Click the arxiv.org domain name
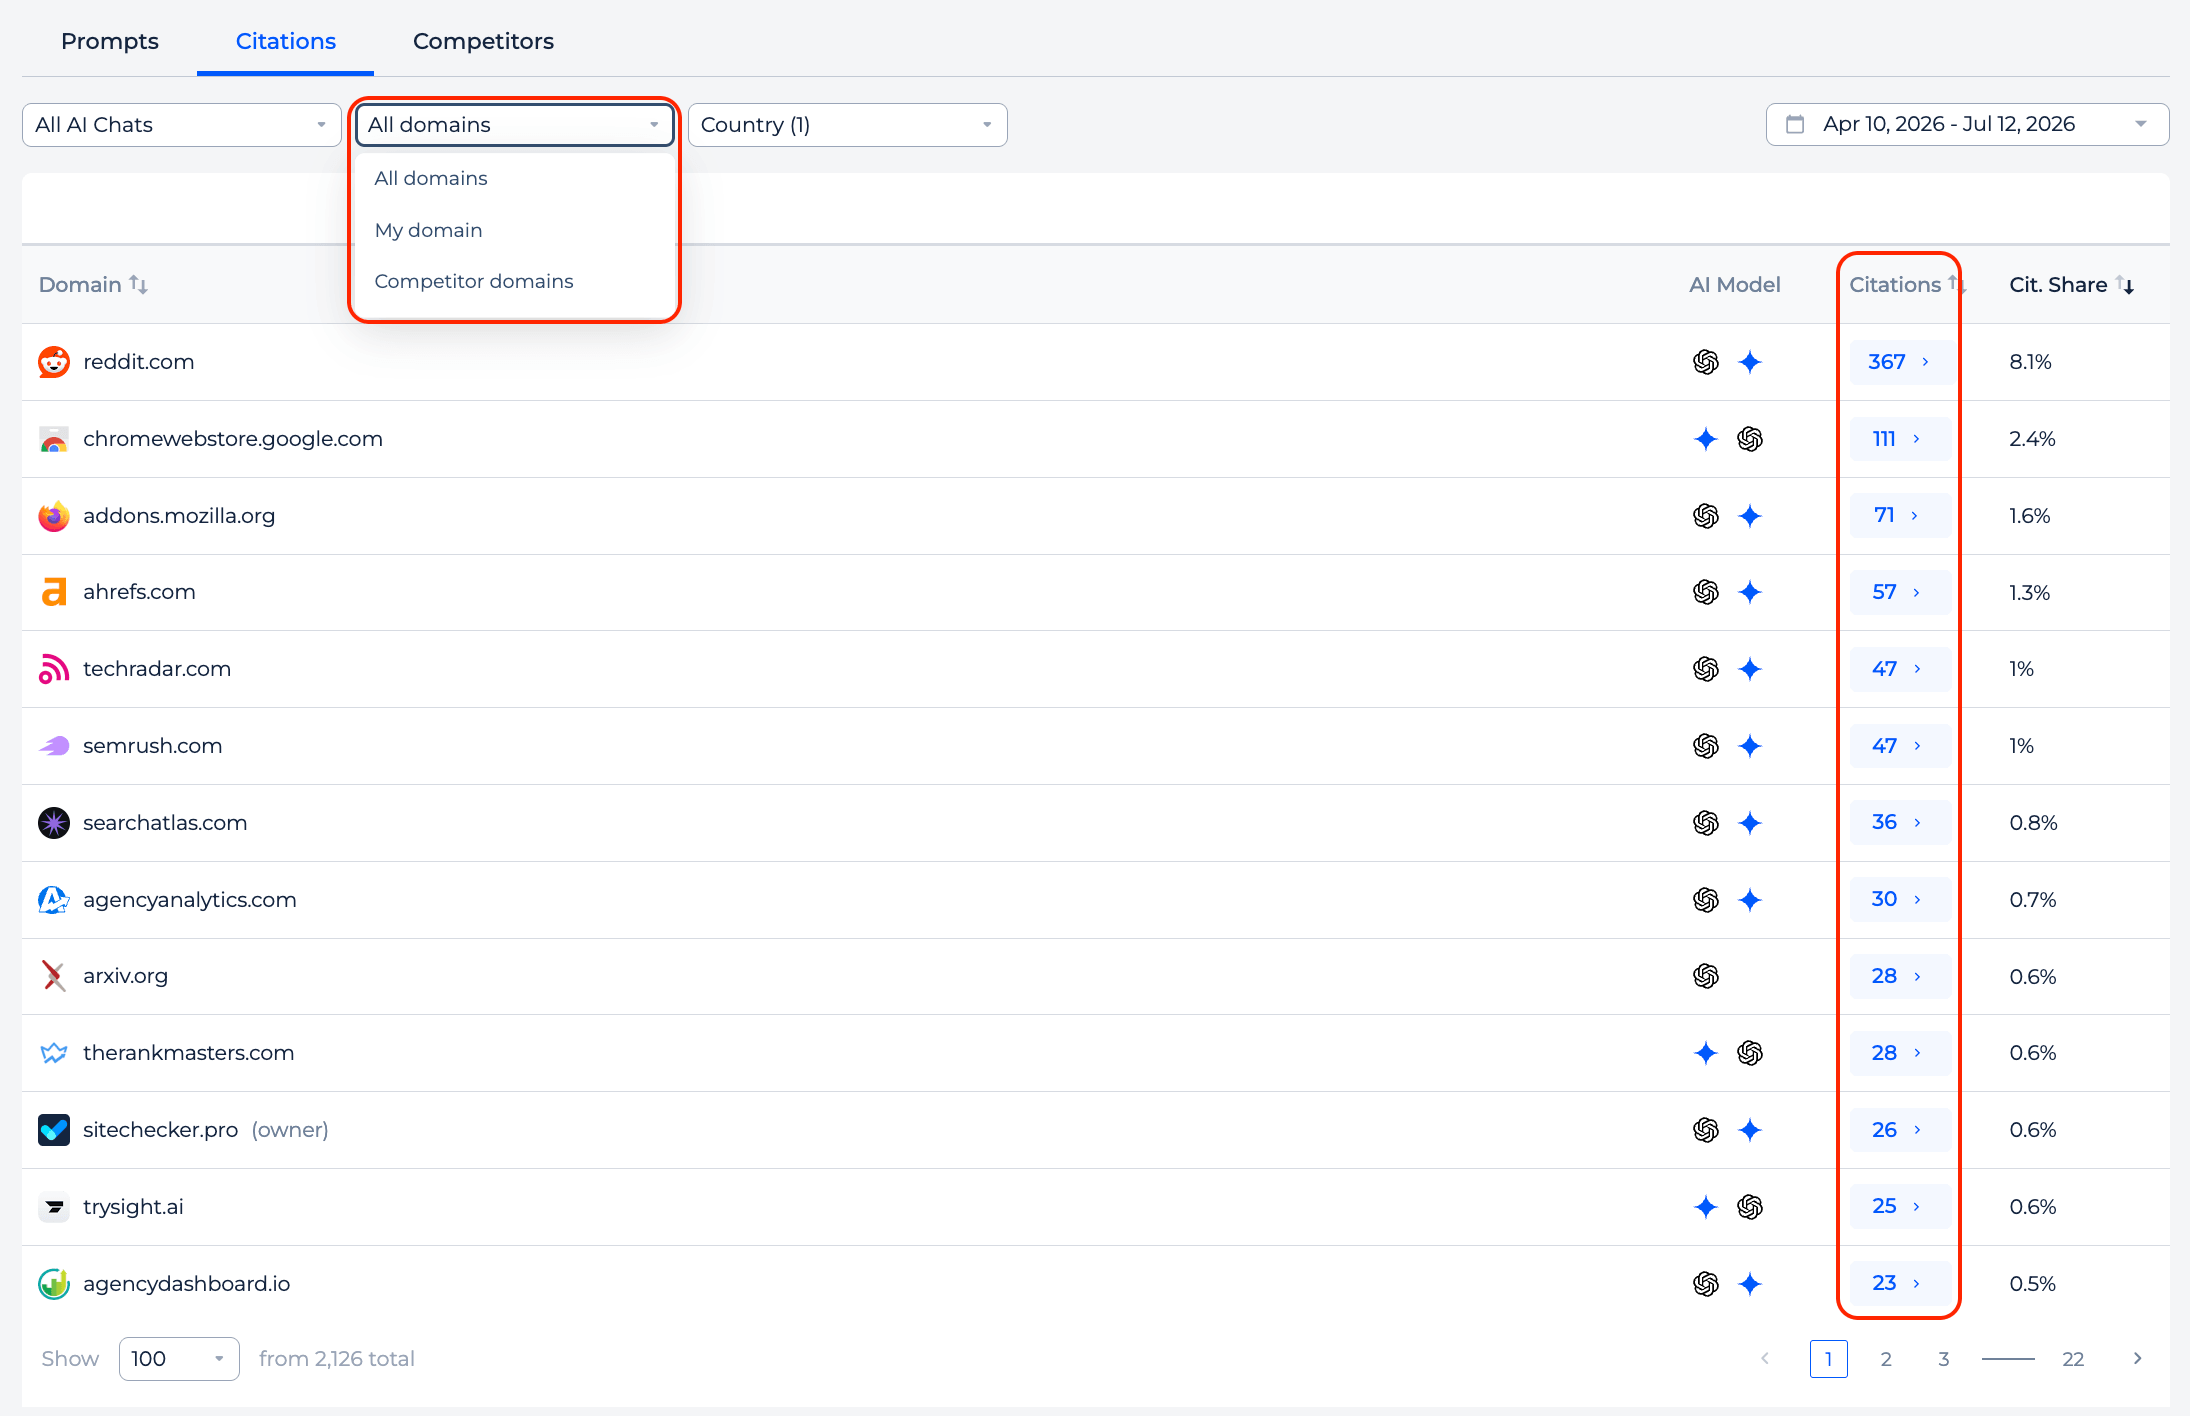This screenshot has height=1416, width=2190. coord(126,976)
